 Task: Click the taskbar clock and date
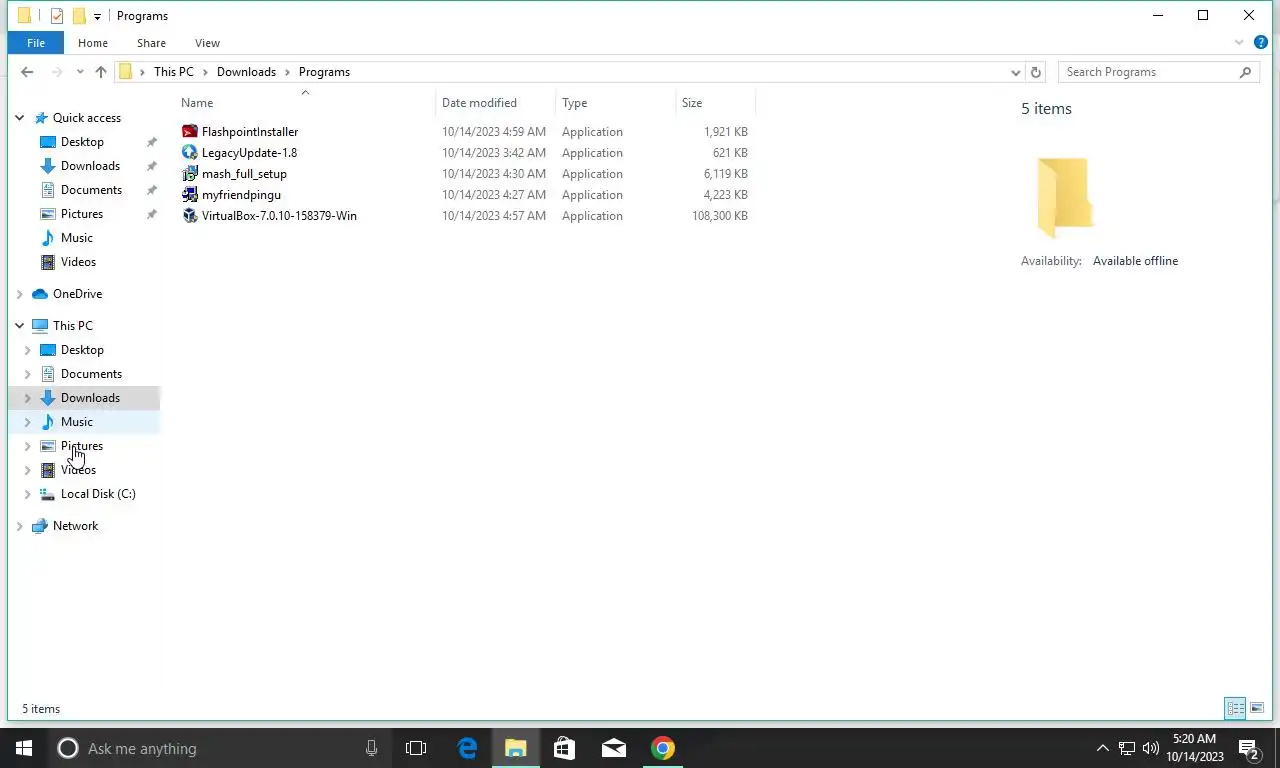[1194, 748]
